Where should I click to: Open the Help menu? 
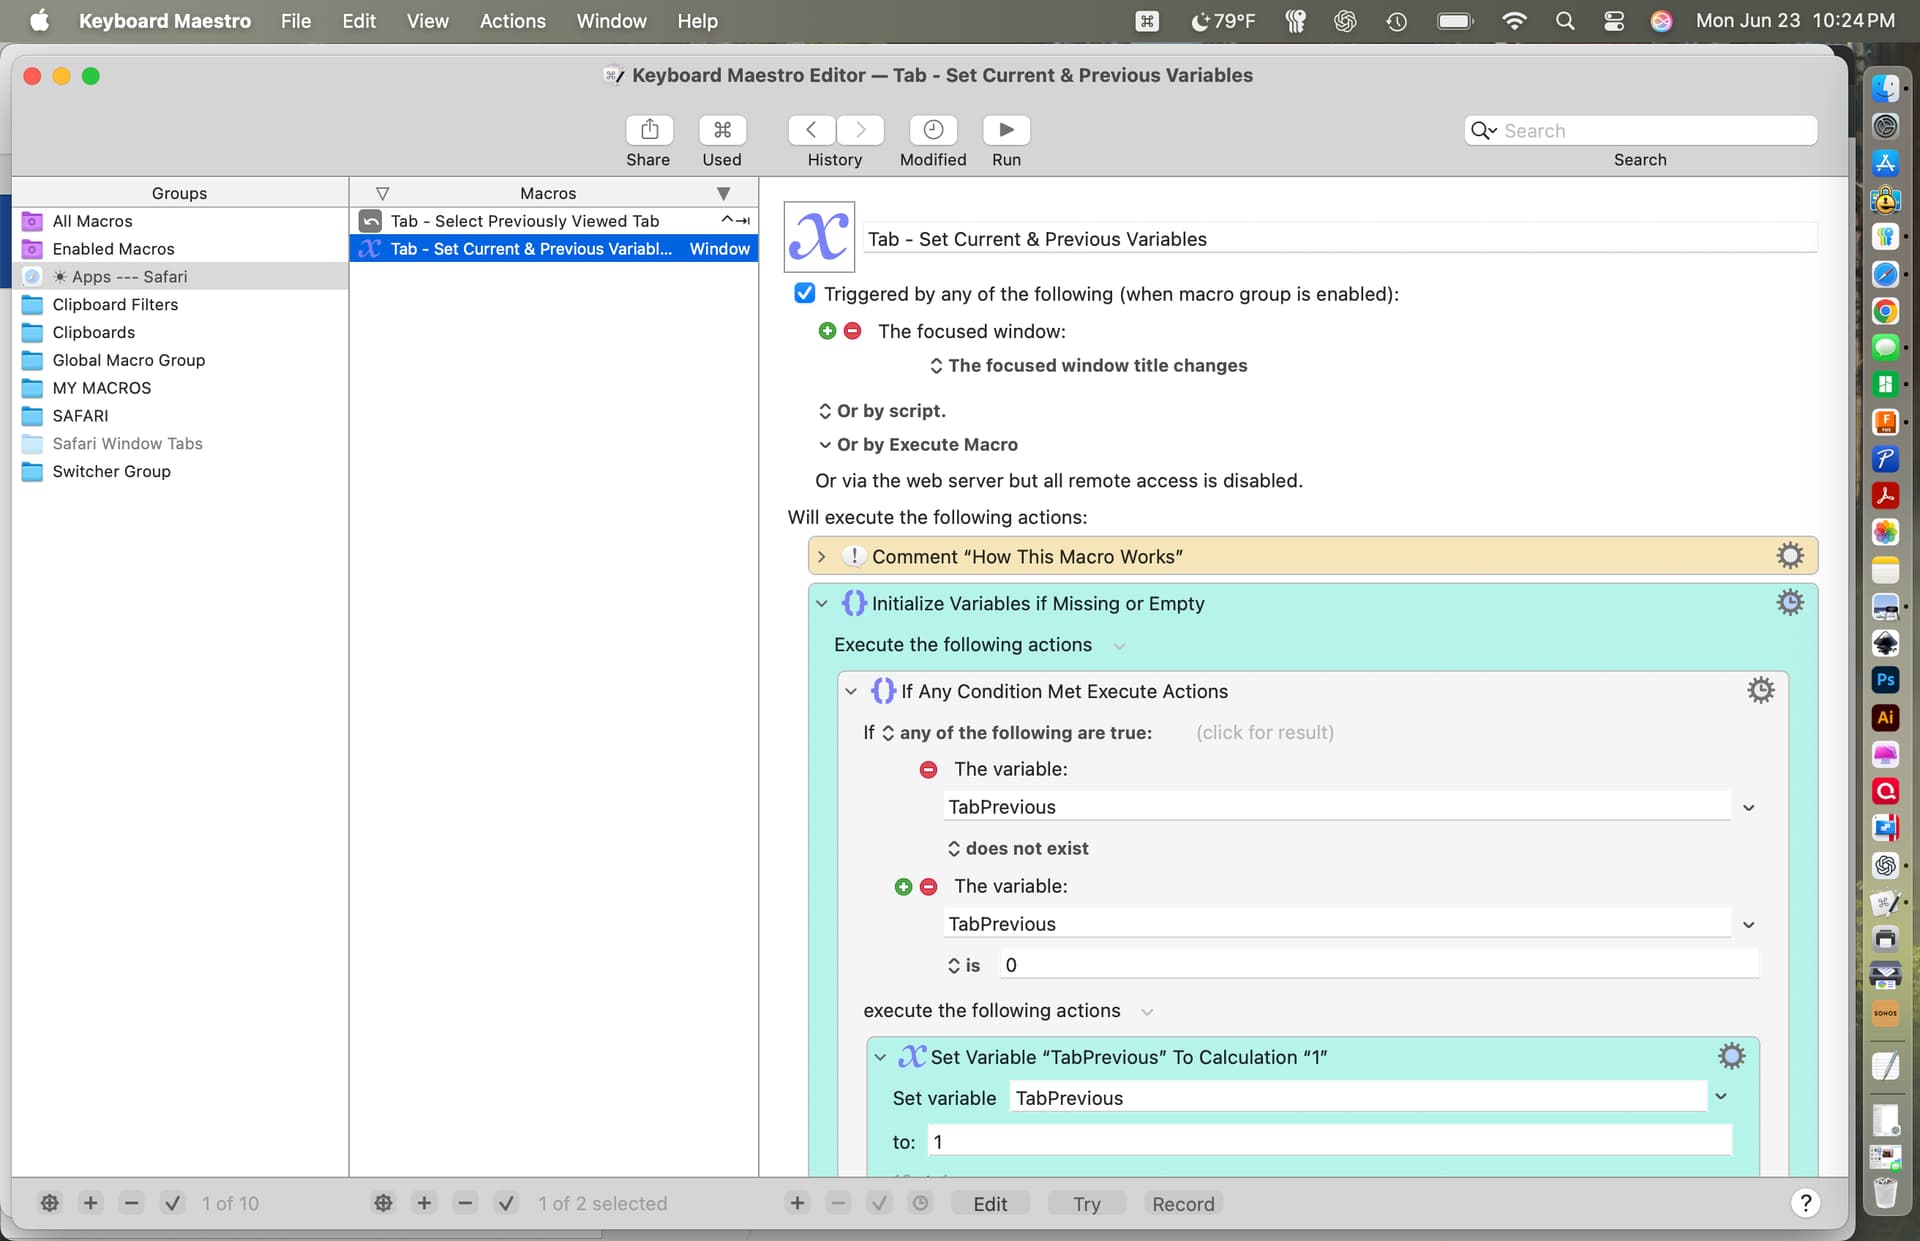pos(697,21)
